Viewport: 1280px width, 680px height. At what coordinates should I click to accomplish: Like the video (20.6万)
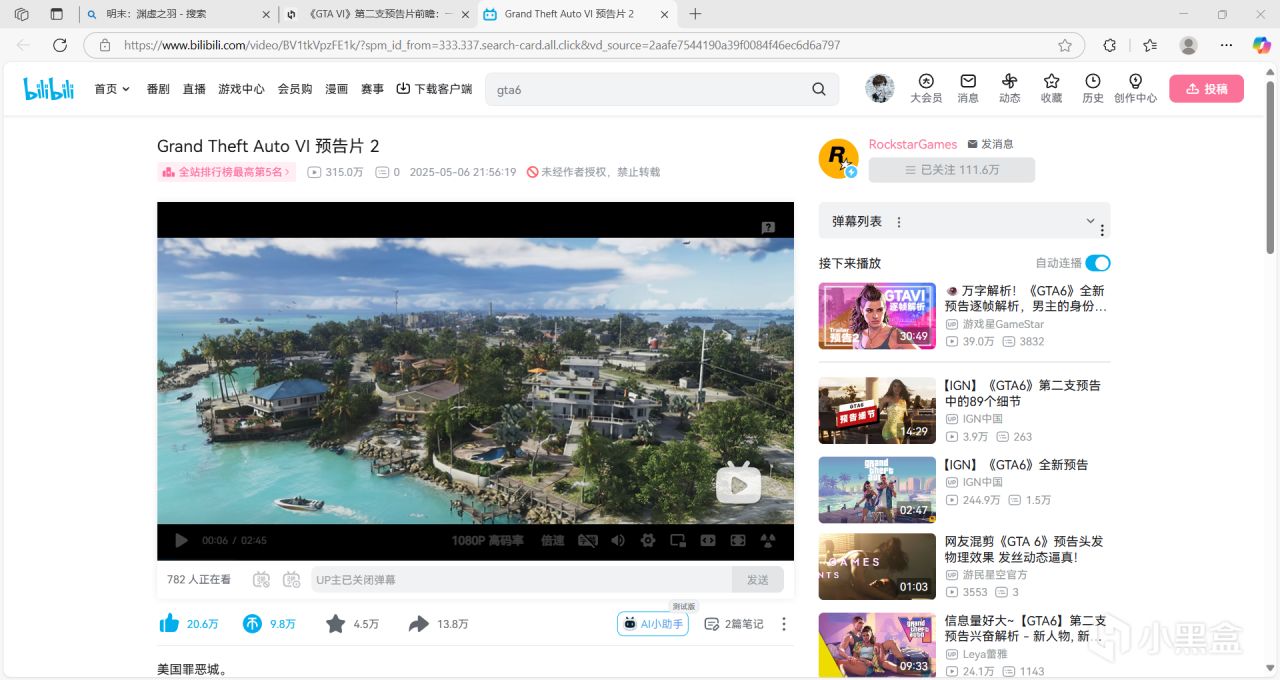click(188, 624)
